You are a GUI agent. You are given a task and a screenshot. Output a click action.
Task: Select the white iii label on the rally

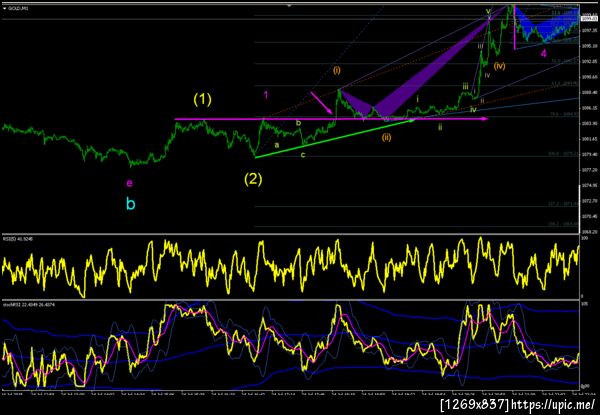[480, 46]
